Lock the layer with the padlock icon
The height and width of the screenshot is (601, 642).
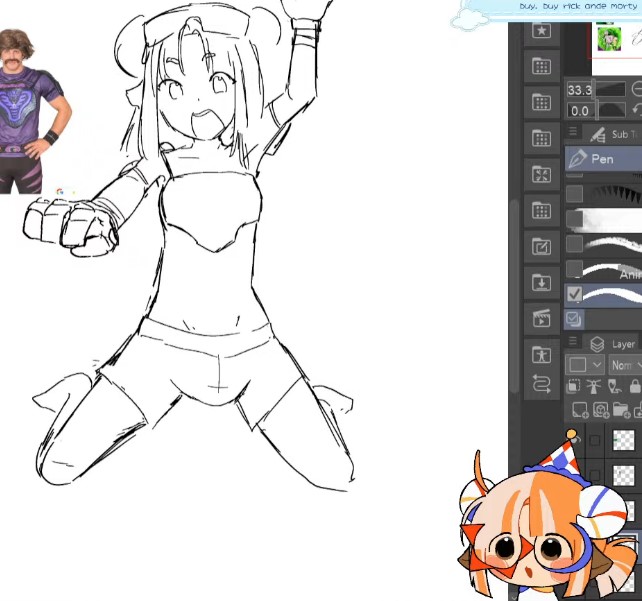[x=635, y=386]
